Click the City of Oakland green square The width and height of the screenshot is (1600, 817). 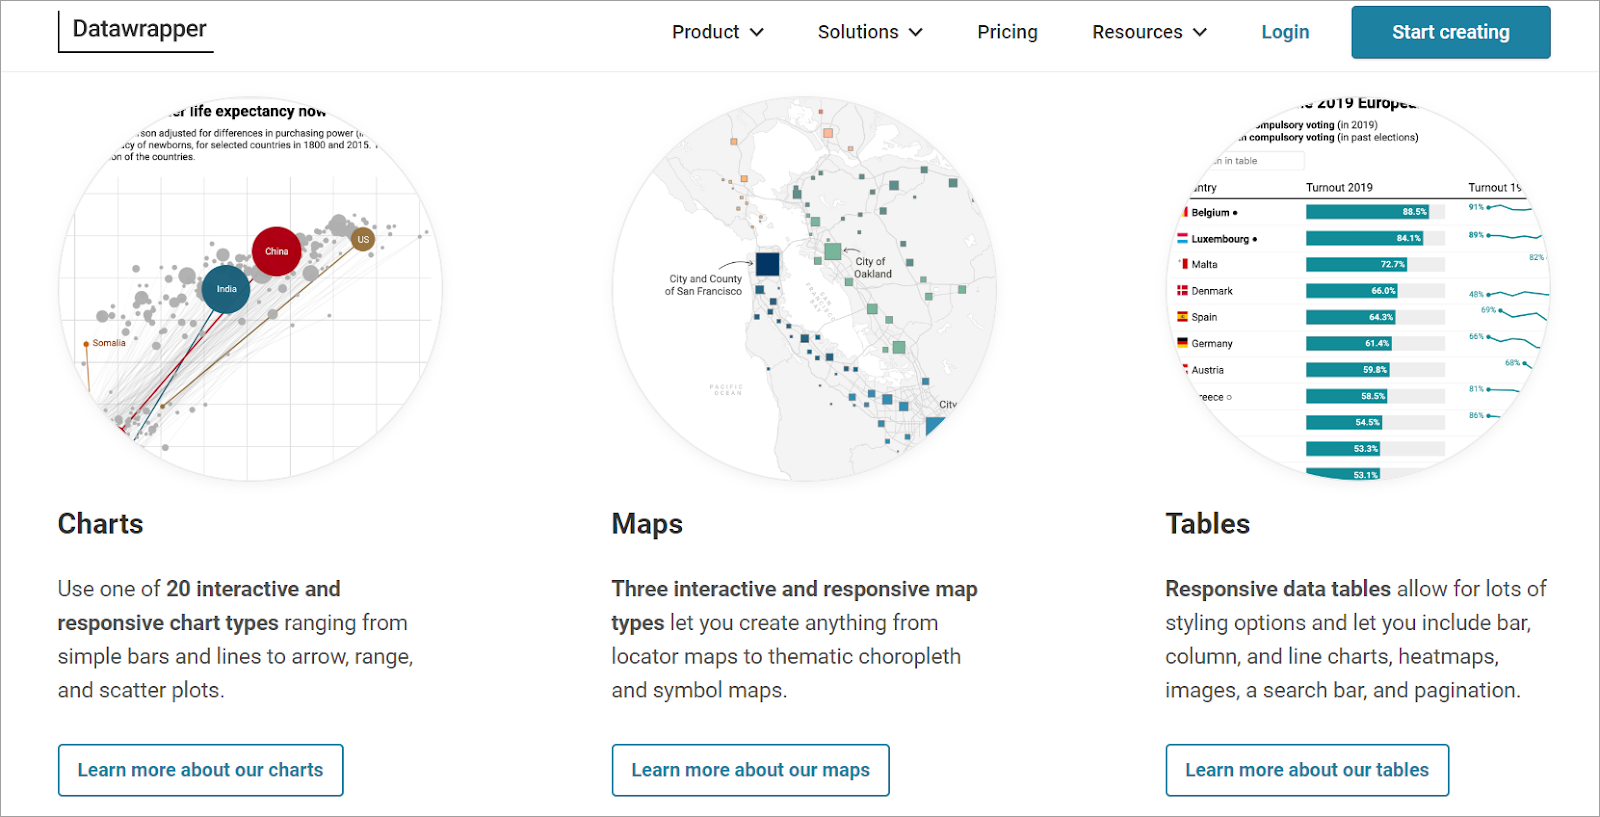(x=832, y=251)
